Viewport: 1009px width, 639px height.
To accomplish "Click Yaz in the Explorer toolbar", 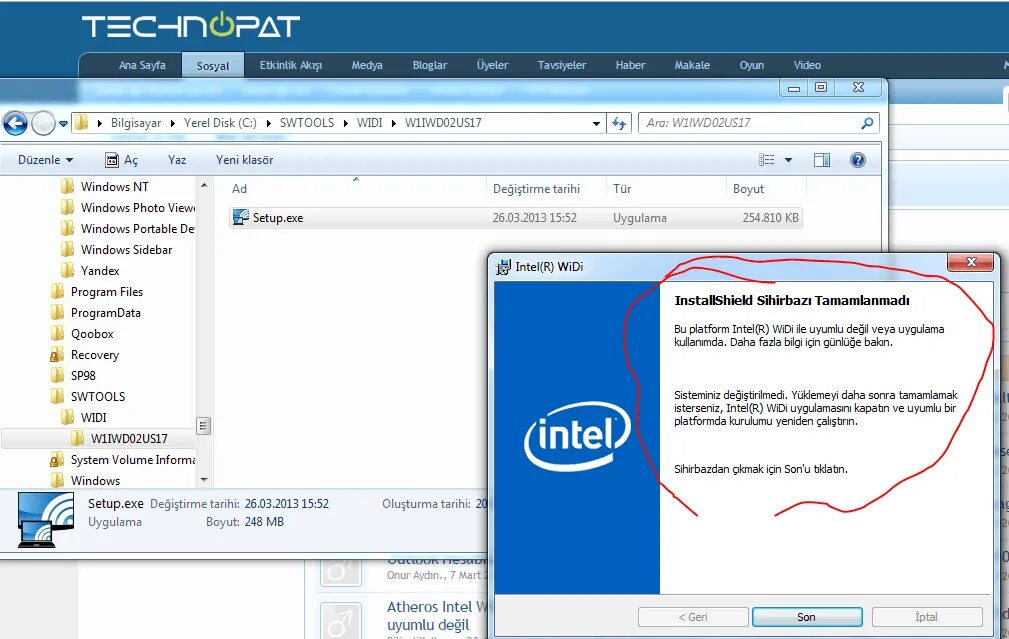I will point(177,160).
